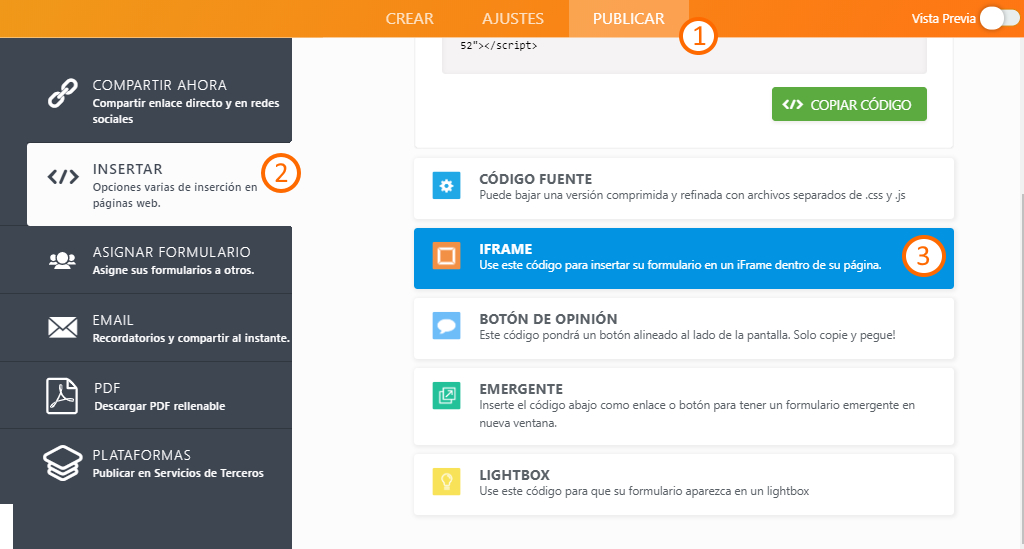The image size is (1024, 549).
Task: Click the chain link icon for Compartir Ahora
Action: click(63, 93)
